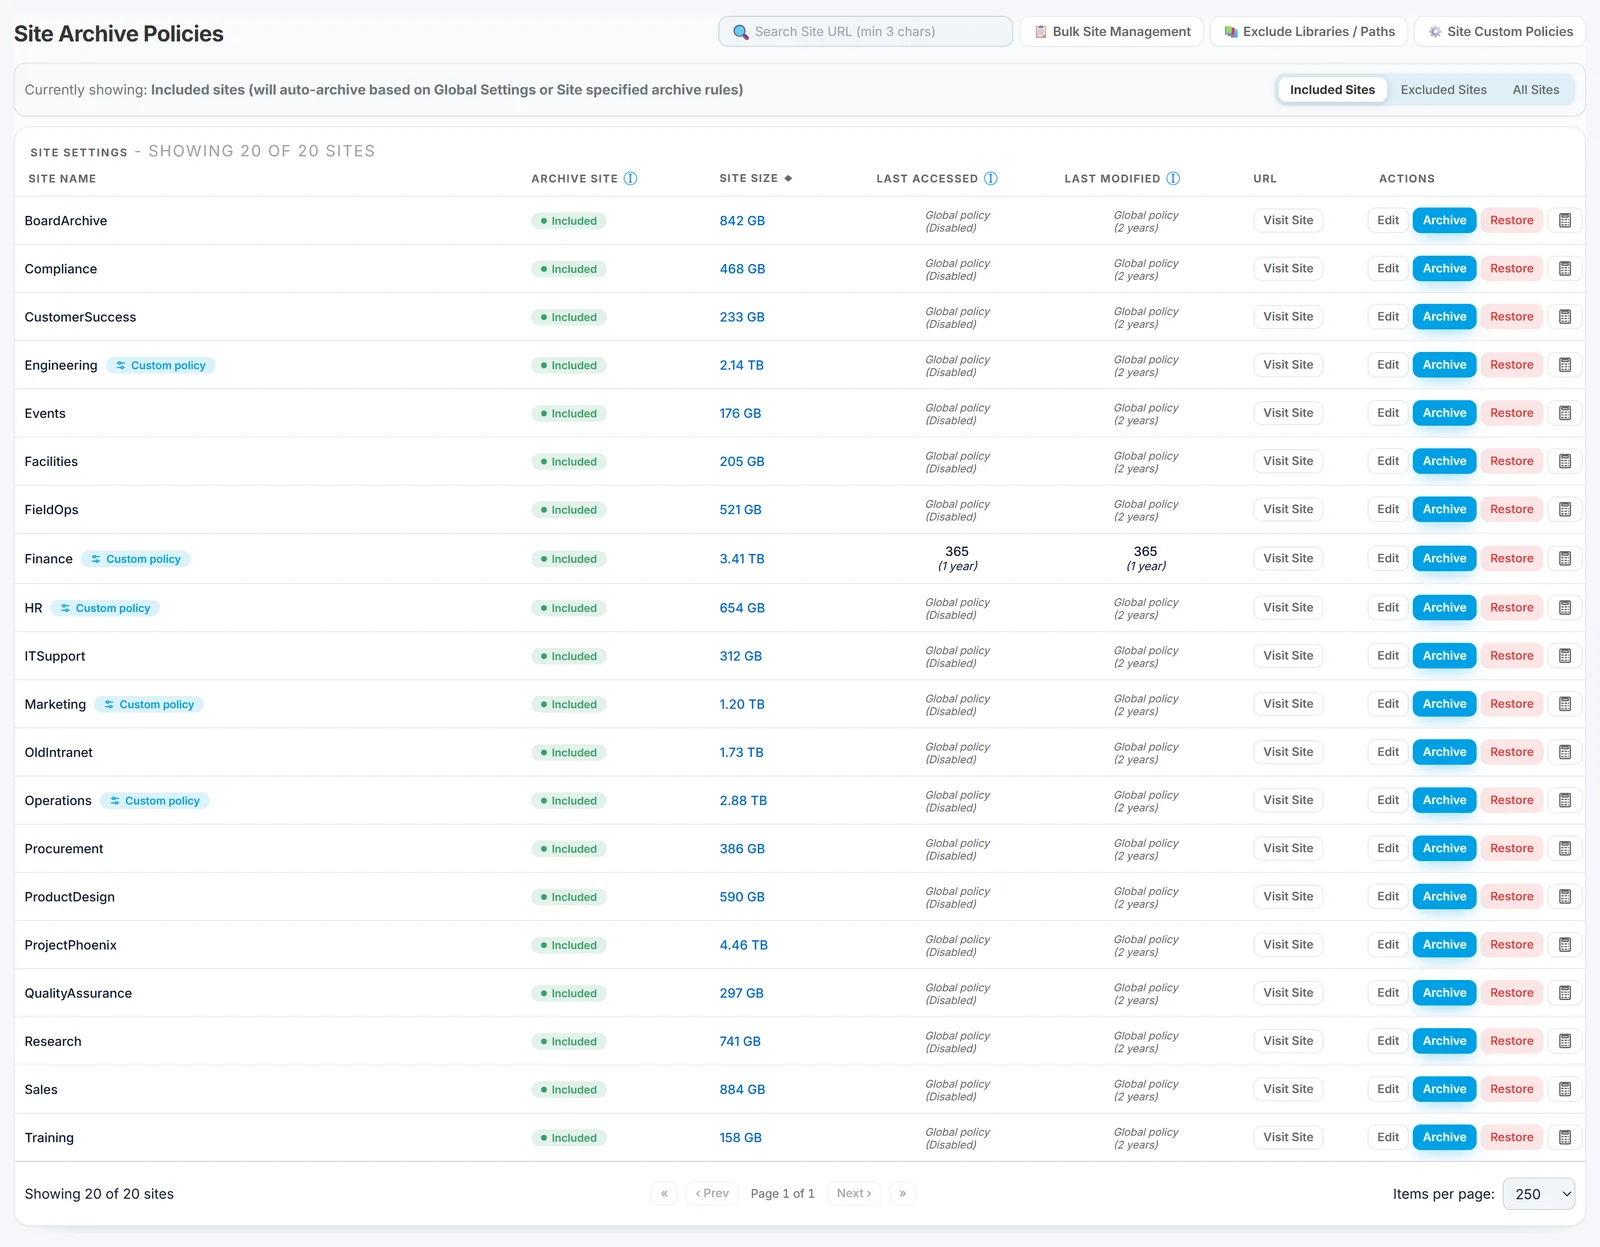1600x1247 pixels.
Task: Open details icon for Procurement row
Action: tap(1565, 848)
